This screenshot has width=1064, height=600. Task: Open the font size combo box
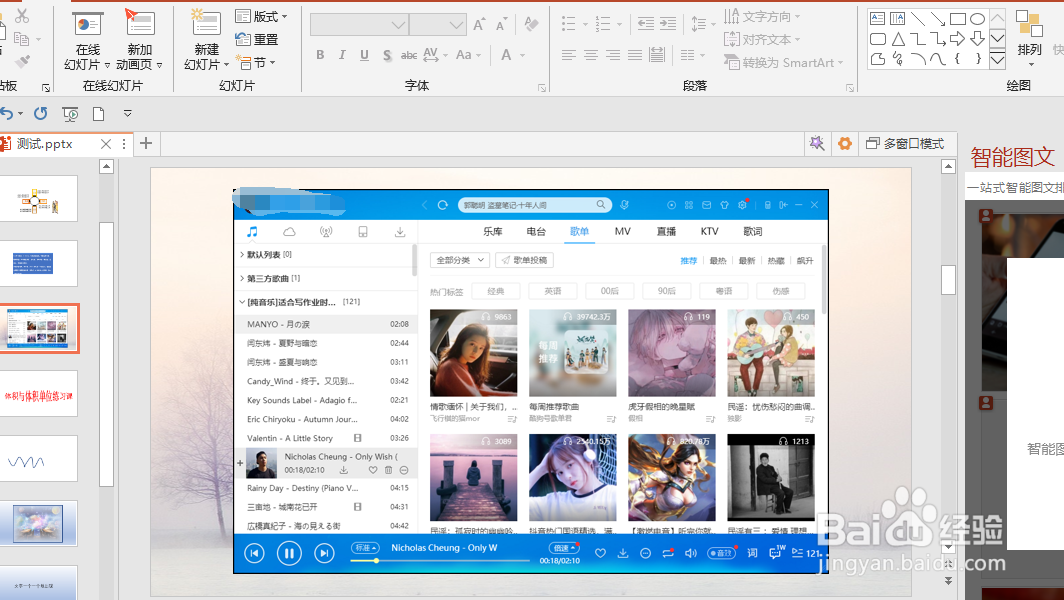point(437,25)
